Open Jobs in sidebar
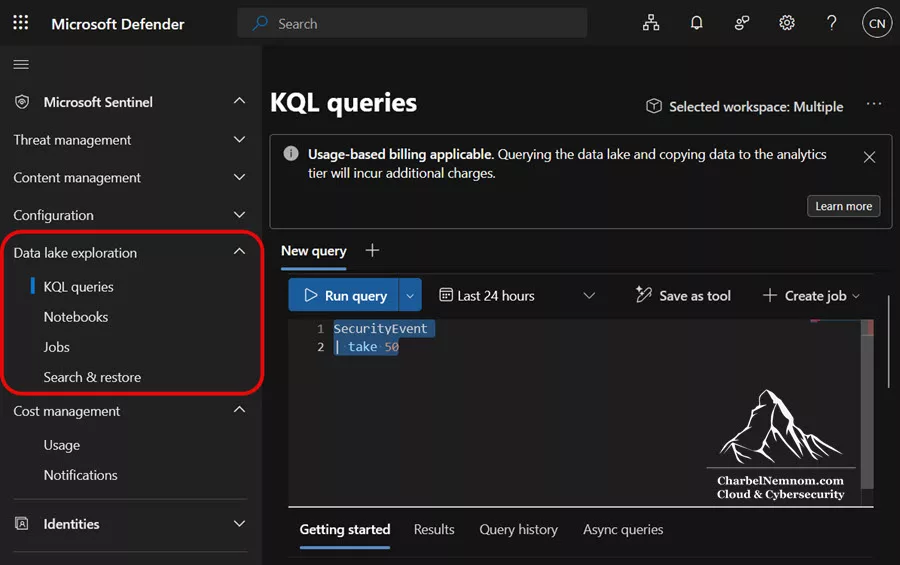 (56, 347)
